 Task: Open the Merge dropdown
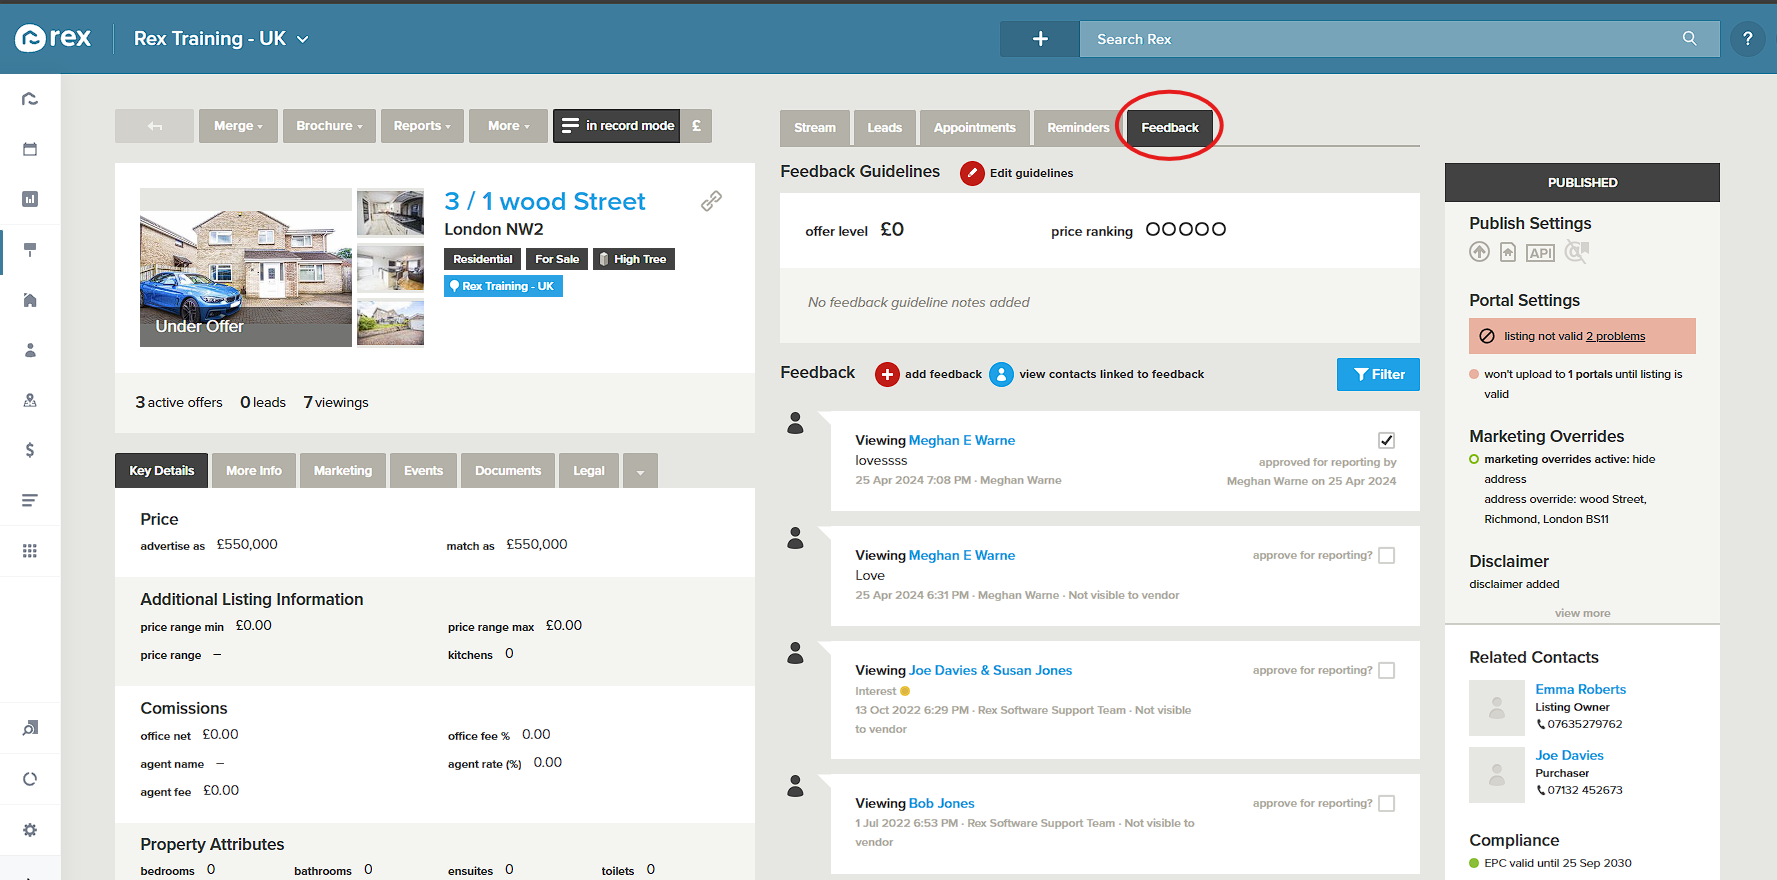point(238,126)
